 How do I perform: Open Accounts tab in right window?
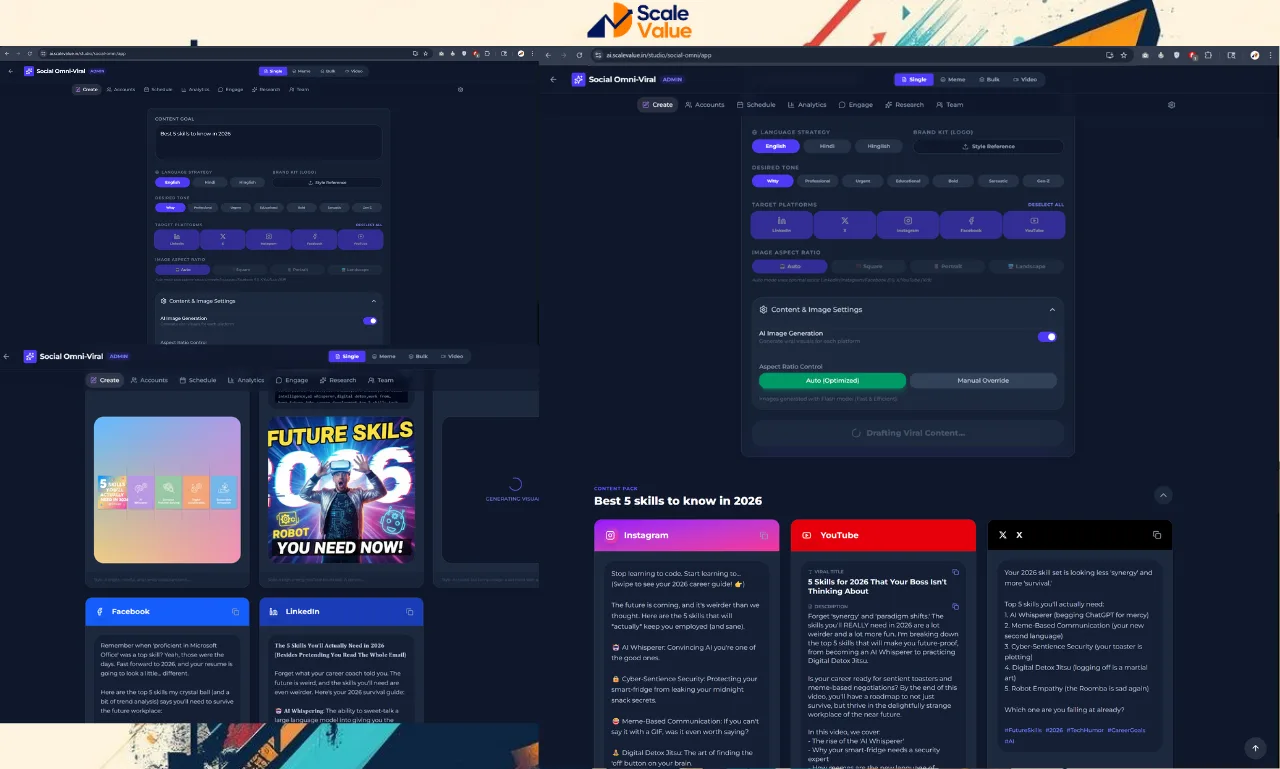click(x=705, y=105)
